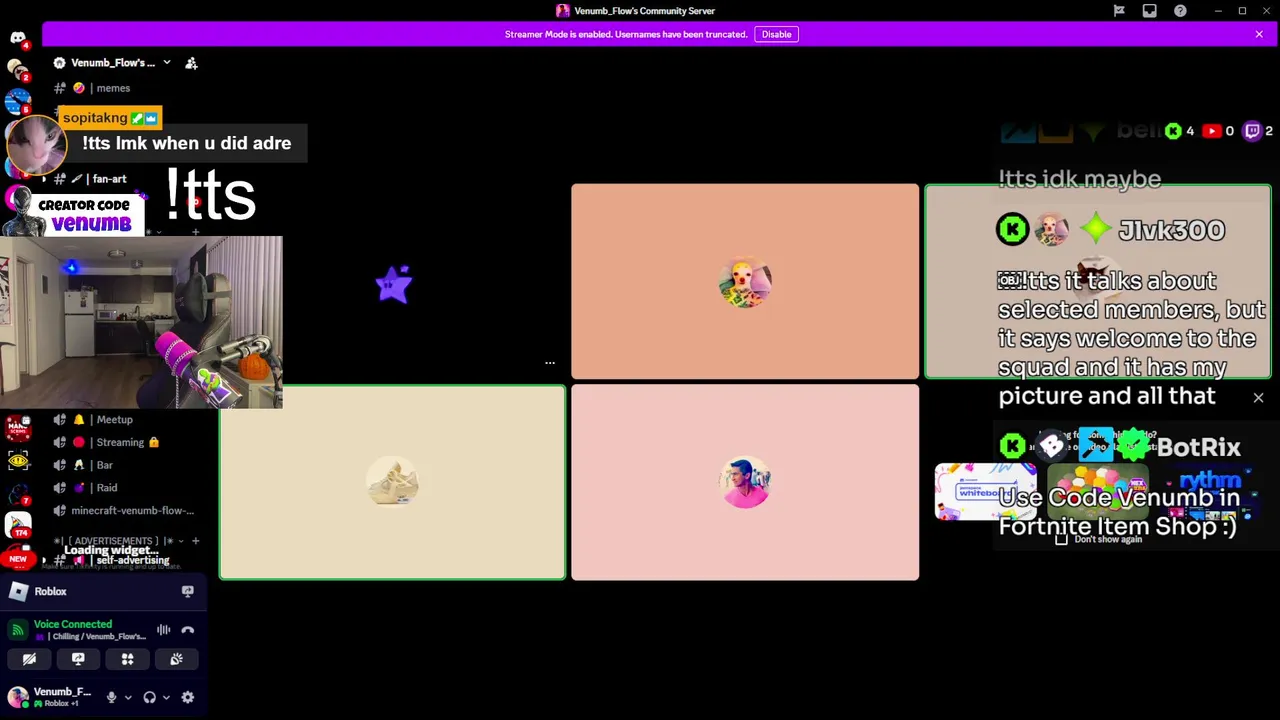Dismiss the Streamer Mode purple banner
Screen dimensions: 1280x720
pos(1259,34)
